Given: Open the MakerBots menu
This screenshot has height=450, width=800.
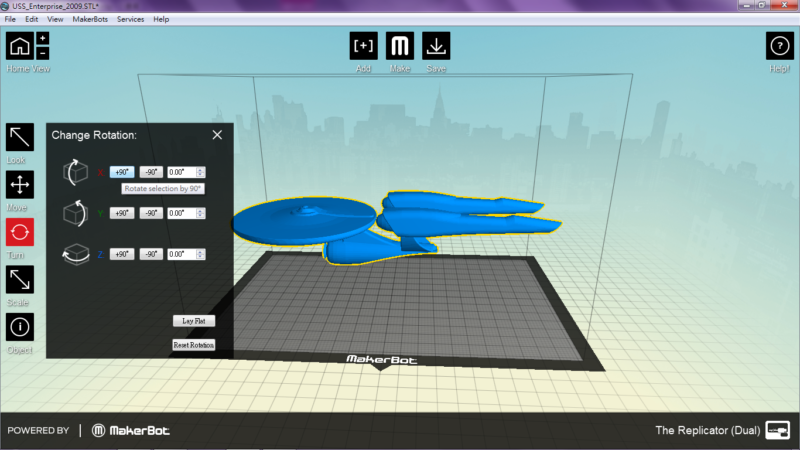Looking at the screenshot, I should point(90,19).
